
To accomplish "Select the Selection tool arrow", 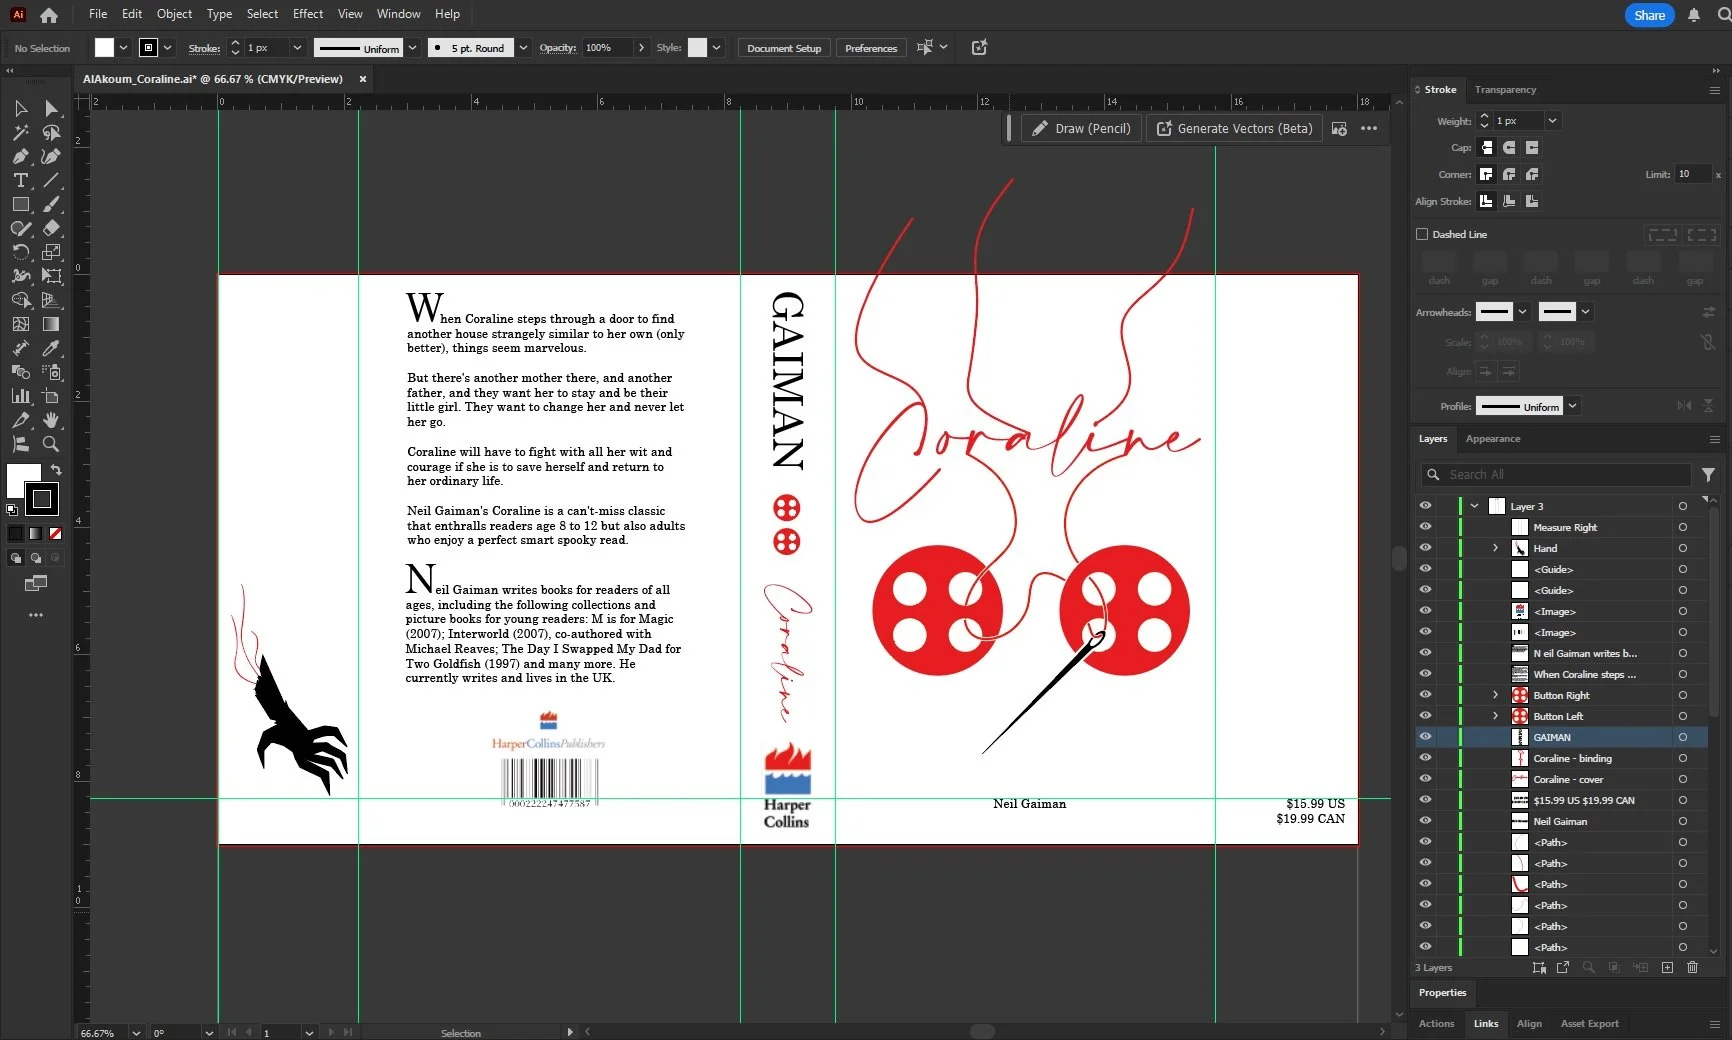I will 20,108.
